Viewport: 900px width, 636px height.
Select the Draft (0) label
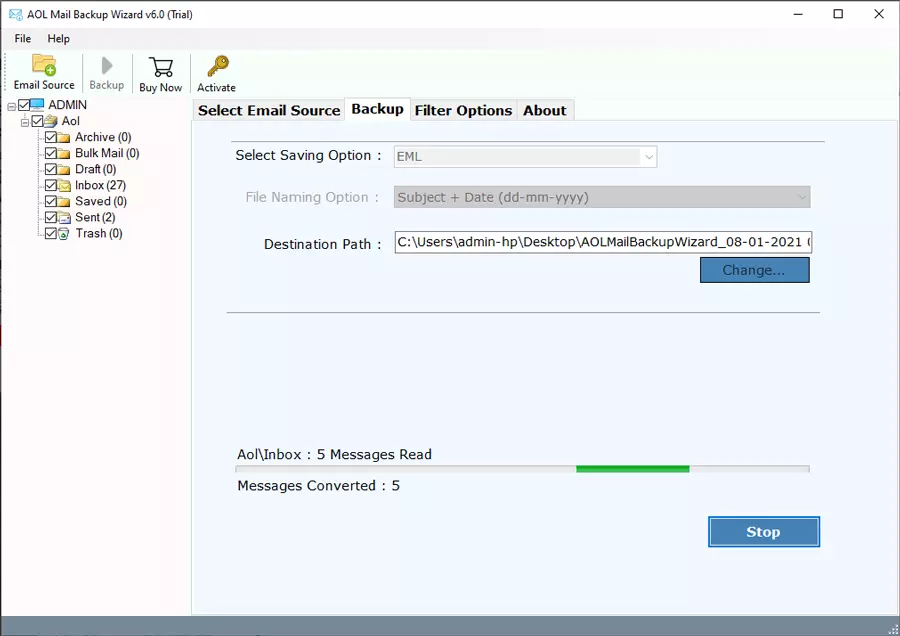[x=95, y=169]
